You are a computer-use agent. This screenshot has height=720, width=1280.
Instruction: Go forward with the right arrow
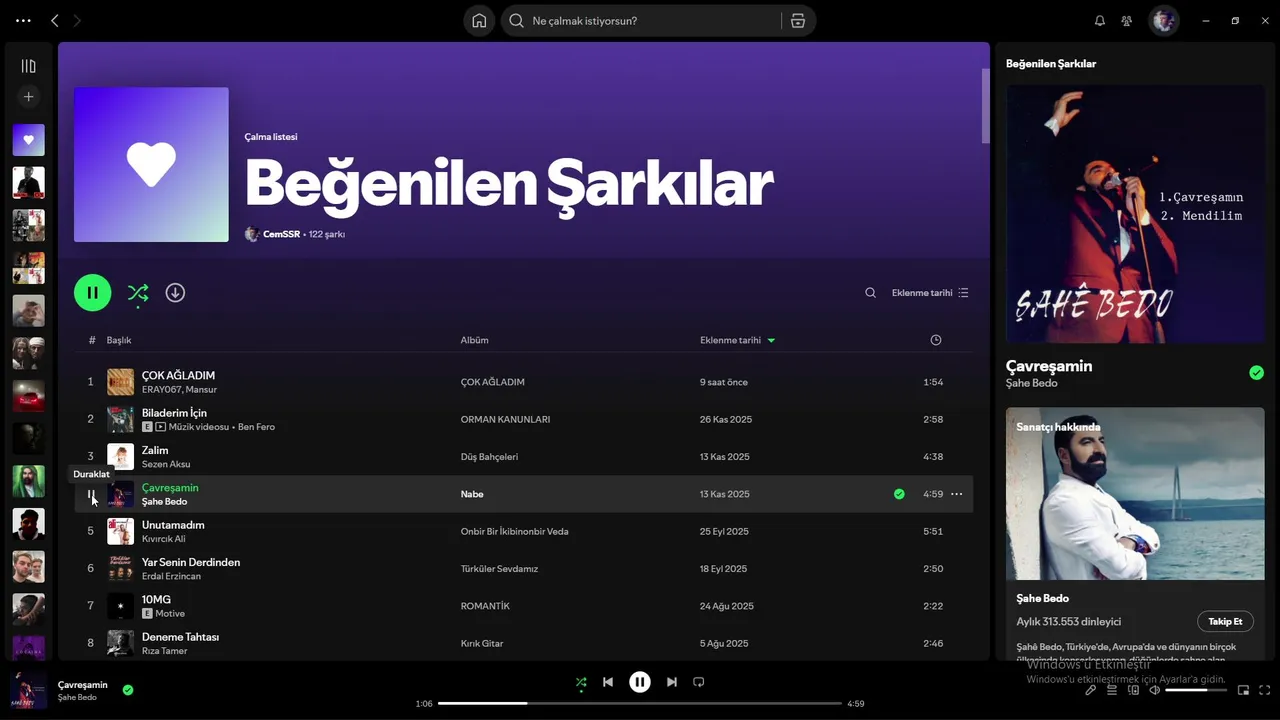(77, 21)
